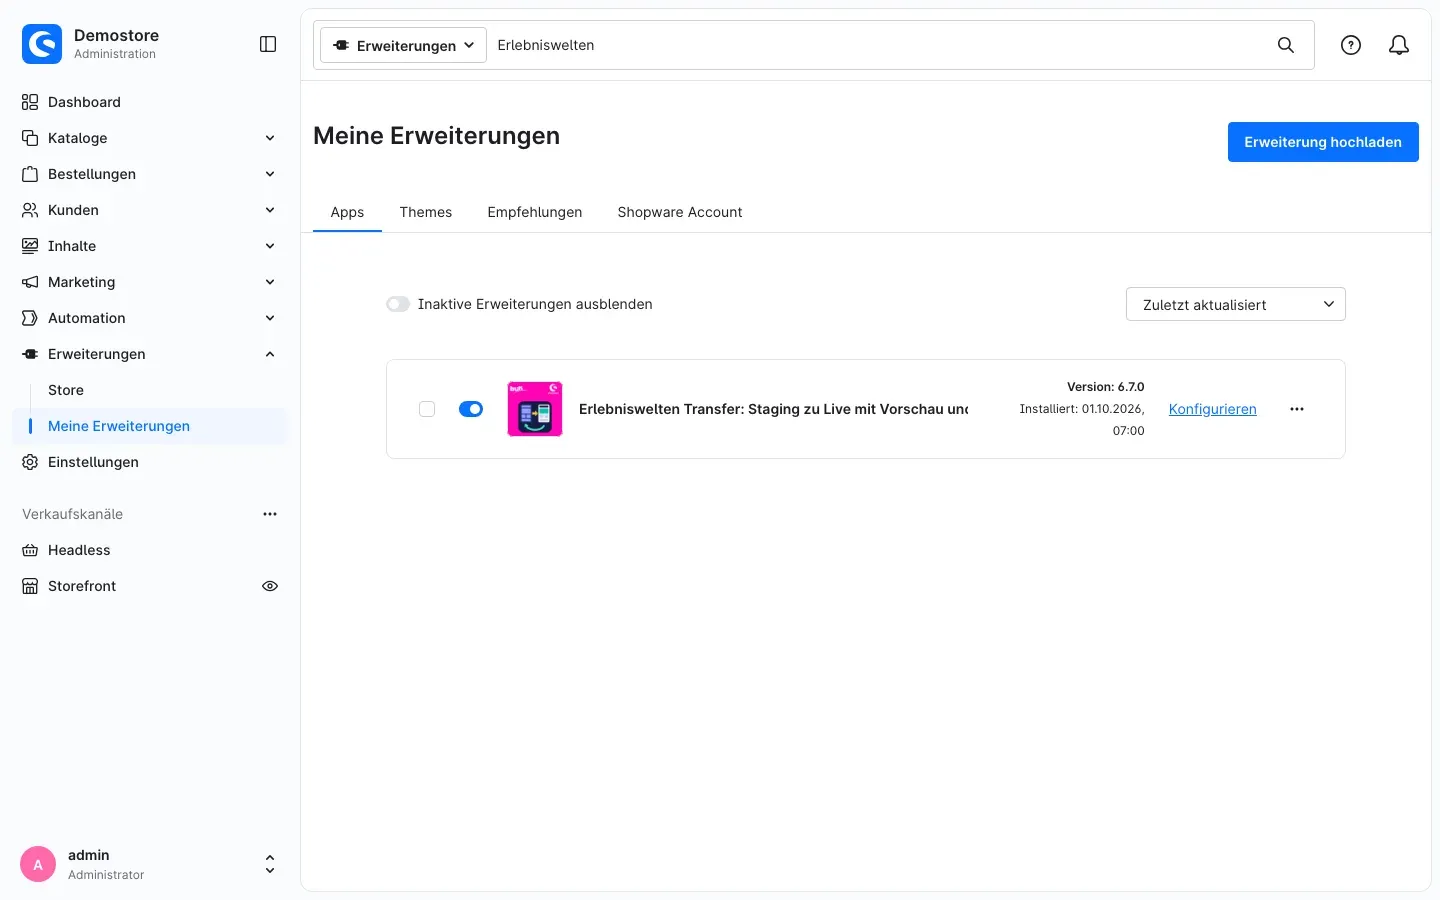Expand the Automation menu chevron
This screenshot has height=900, width=1440.
click(270, 318)
